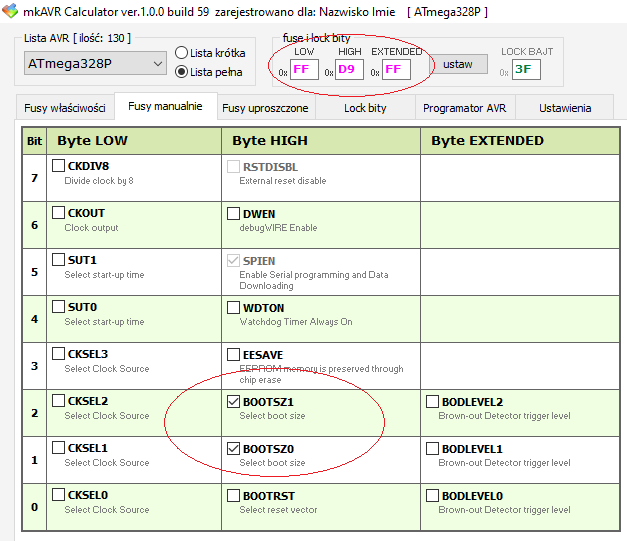Click the 'Enable Serial programming' description text

(314, 280)
